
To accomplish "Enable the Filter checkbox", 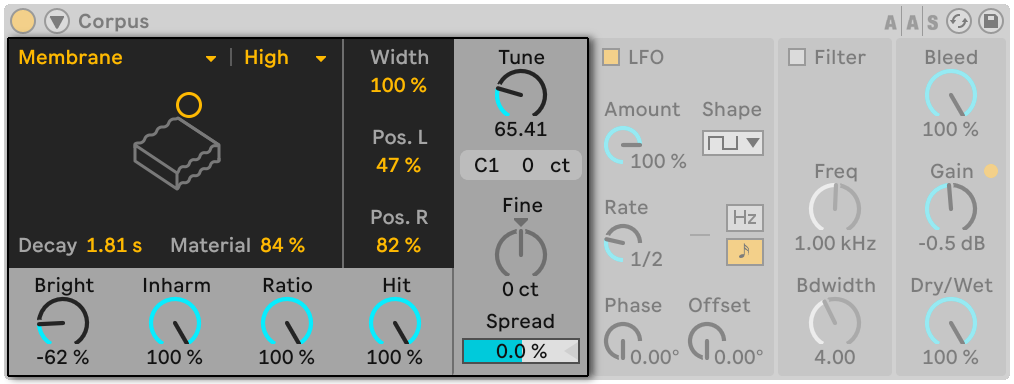I will pyautogui.click(x=797, y=58).
